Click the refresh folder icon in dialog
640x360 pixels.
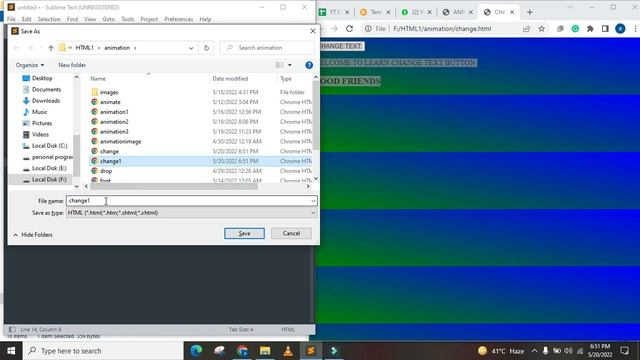click(206, 48)
